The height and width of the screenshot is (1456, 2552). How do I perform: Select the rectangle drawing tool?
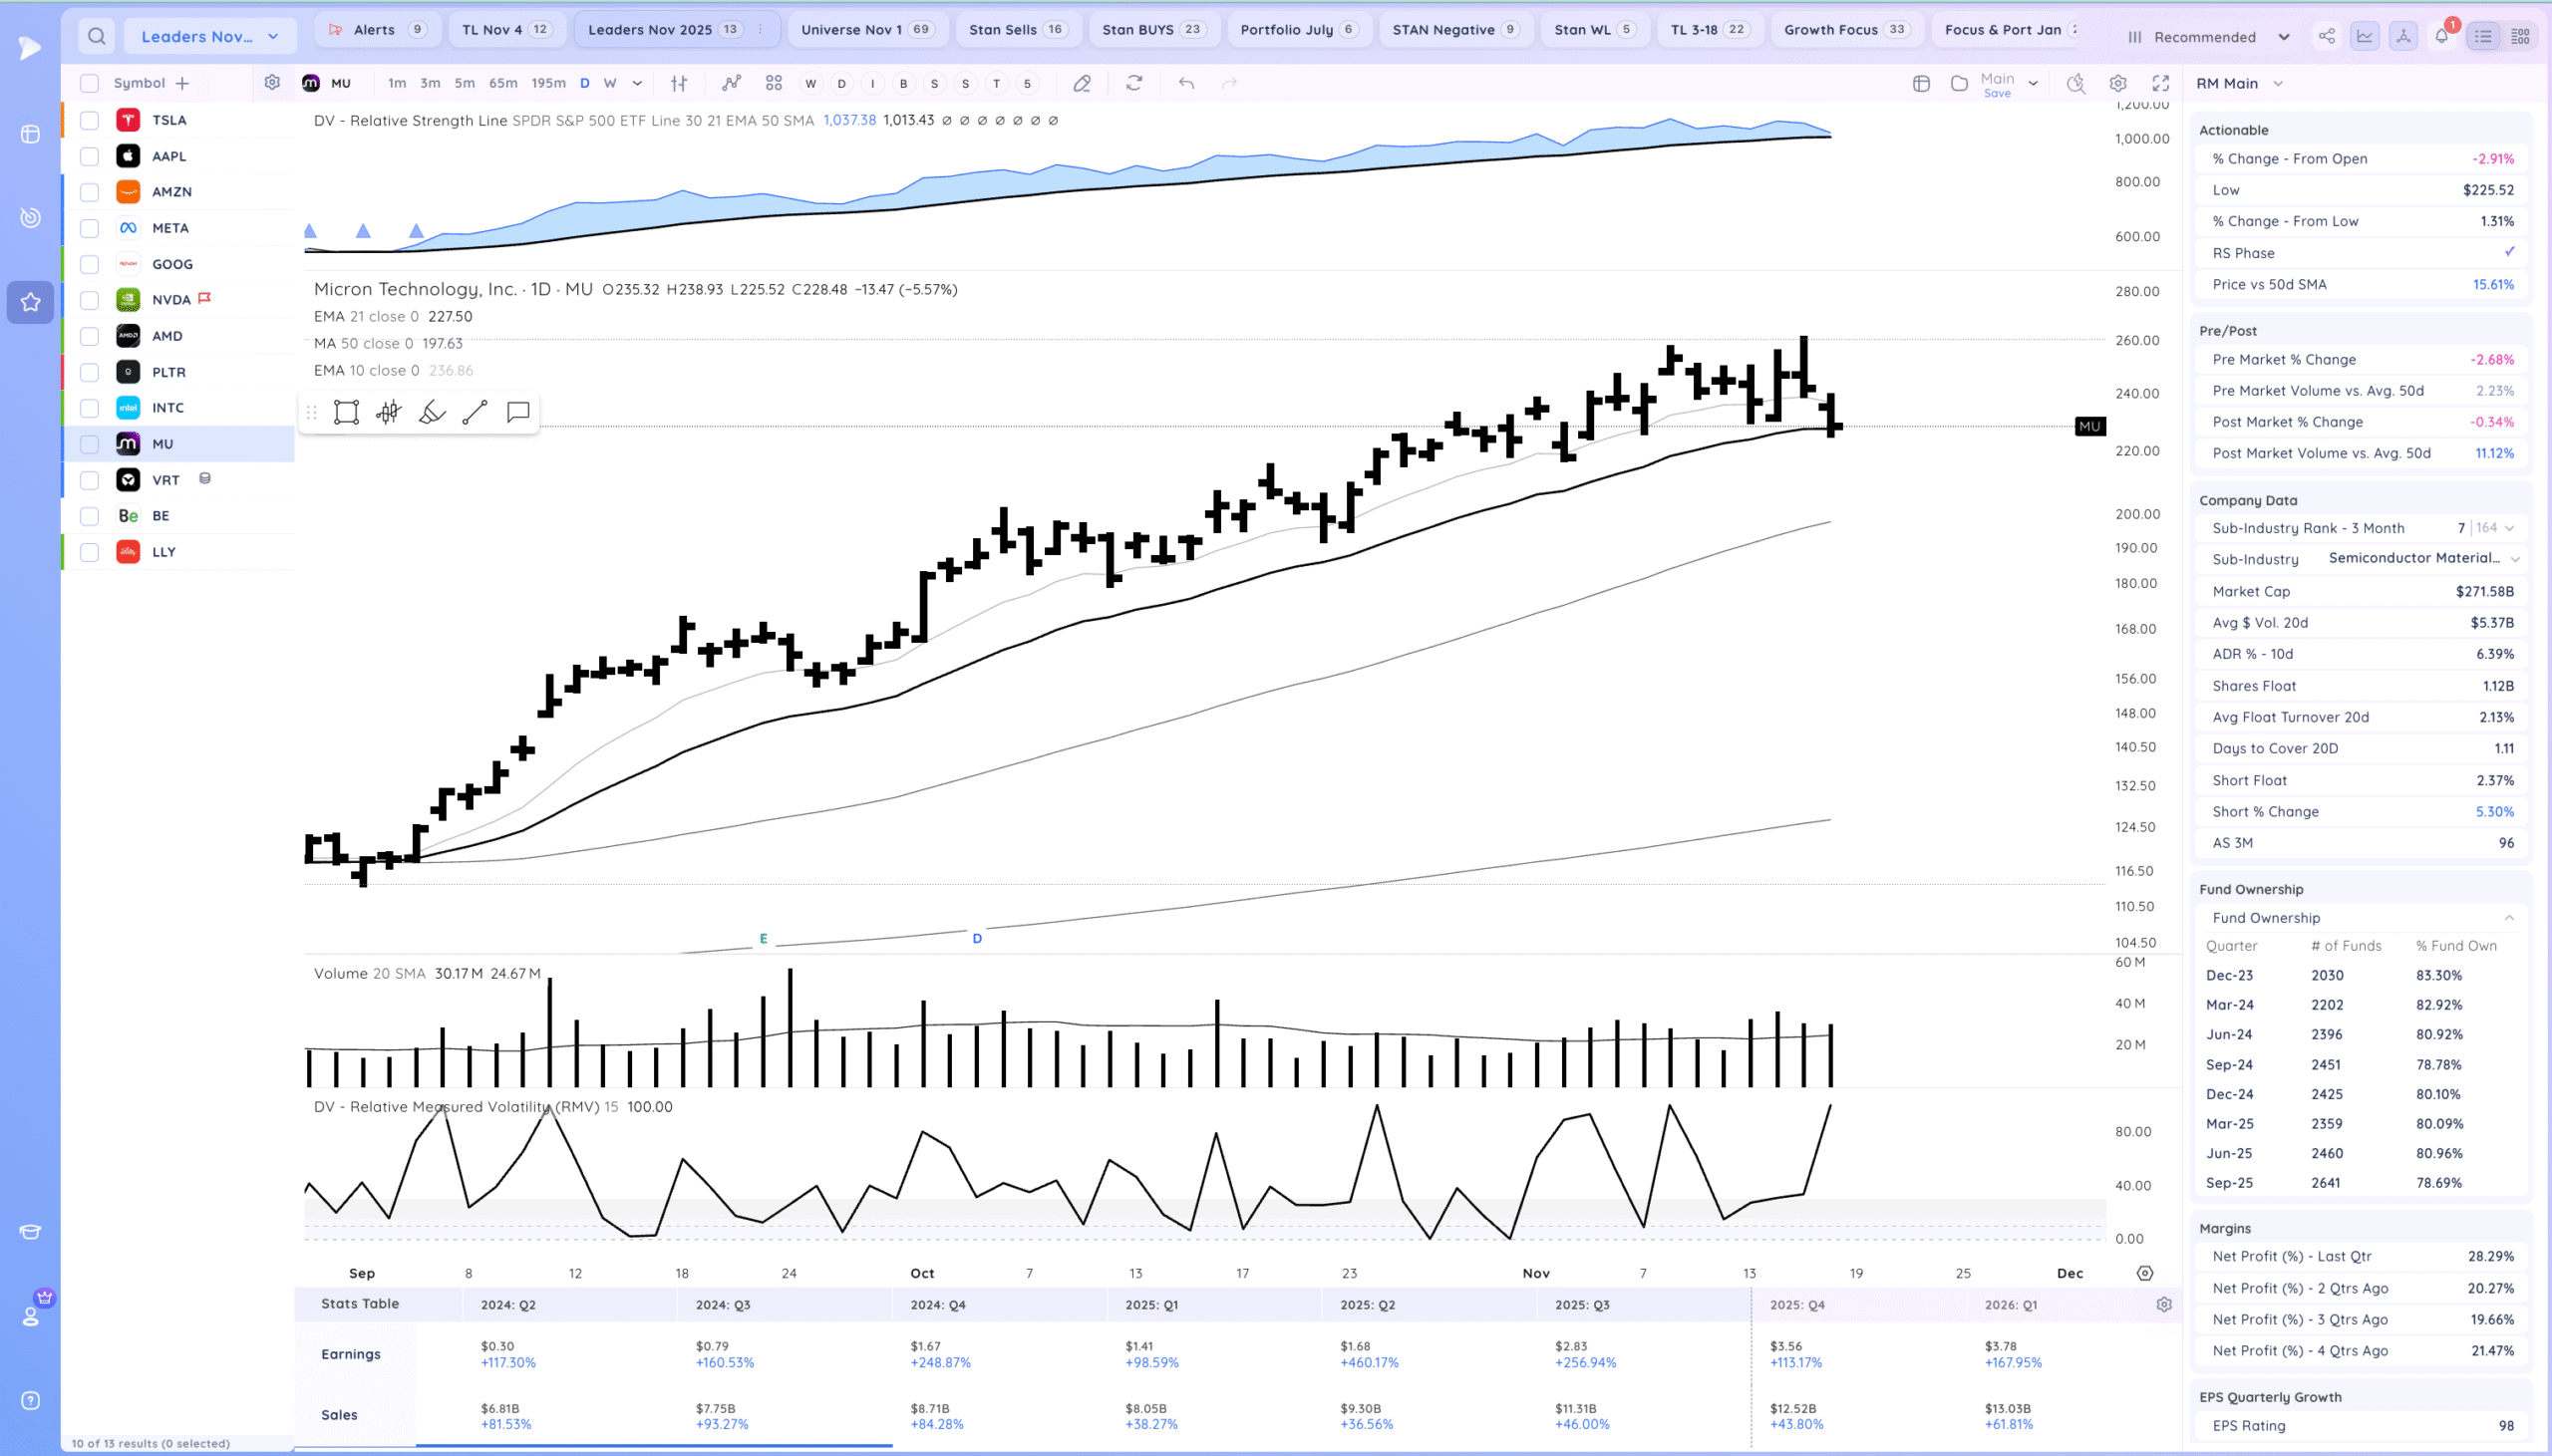pyautogui.click(x=346, y=412)
